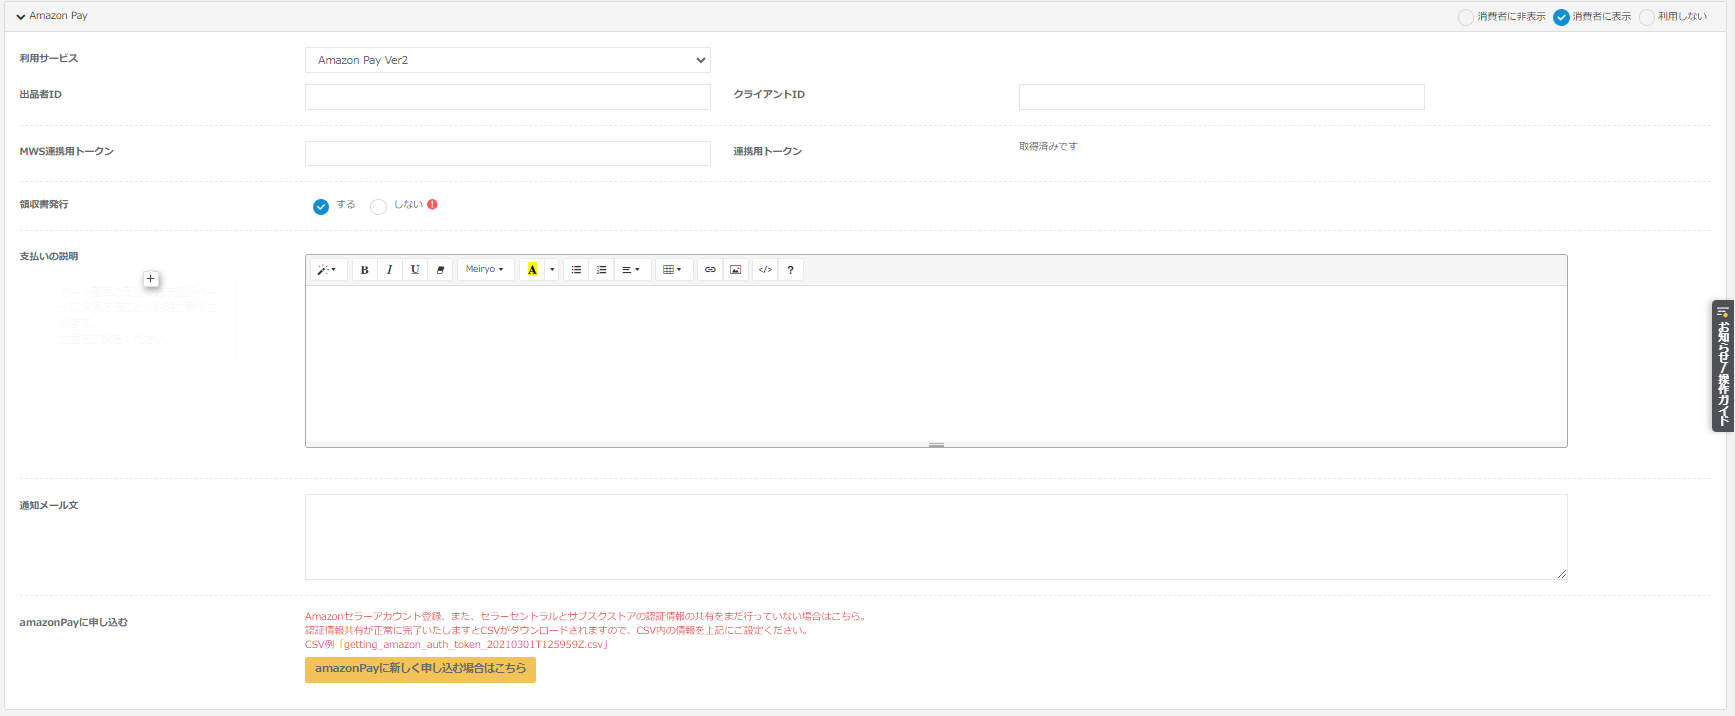Open the paragraph alignment dropdown
This screenshot has width=1735, height=716.
(631, 270)
